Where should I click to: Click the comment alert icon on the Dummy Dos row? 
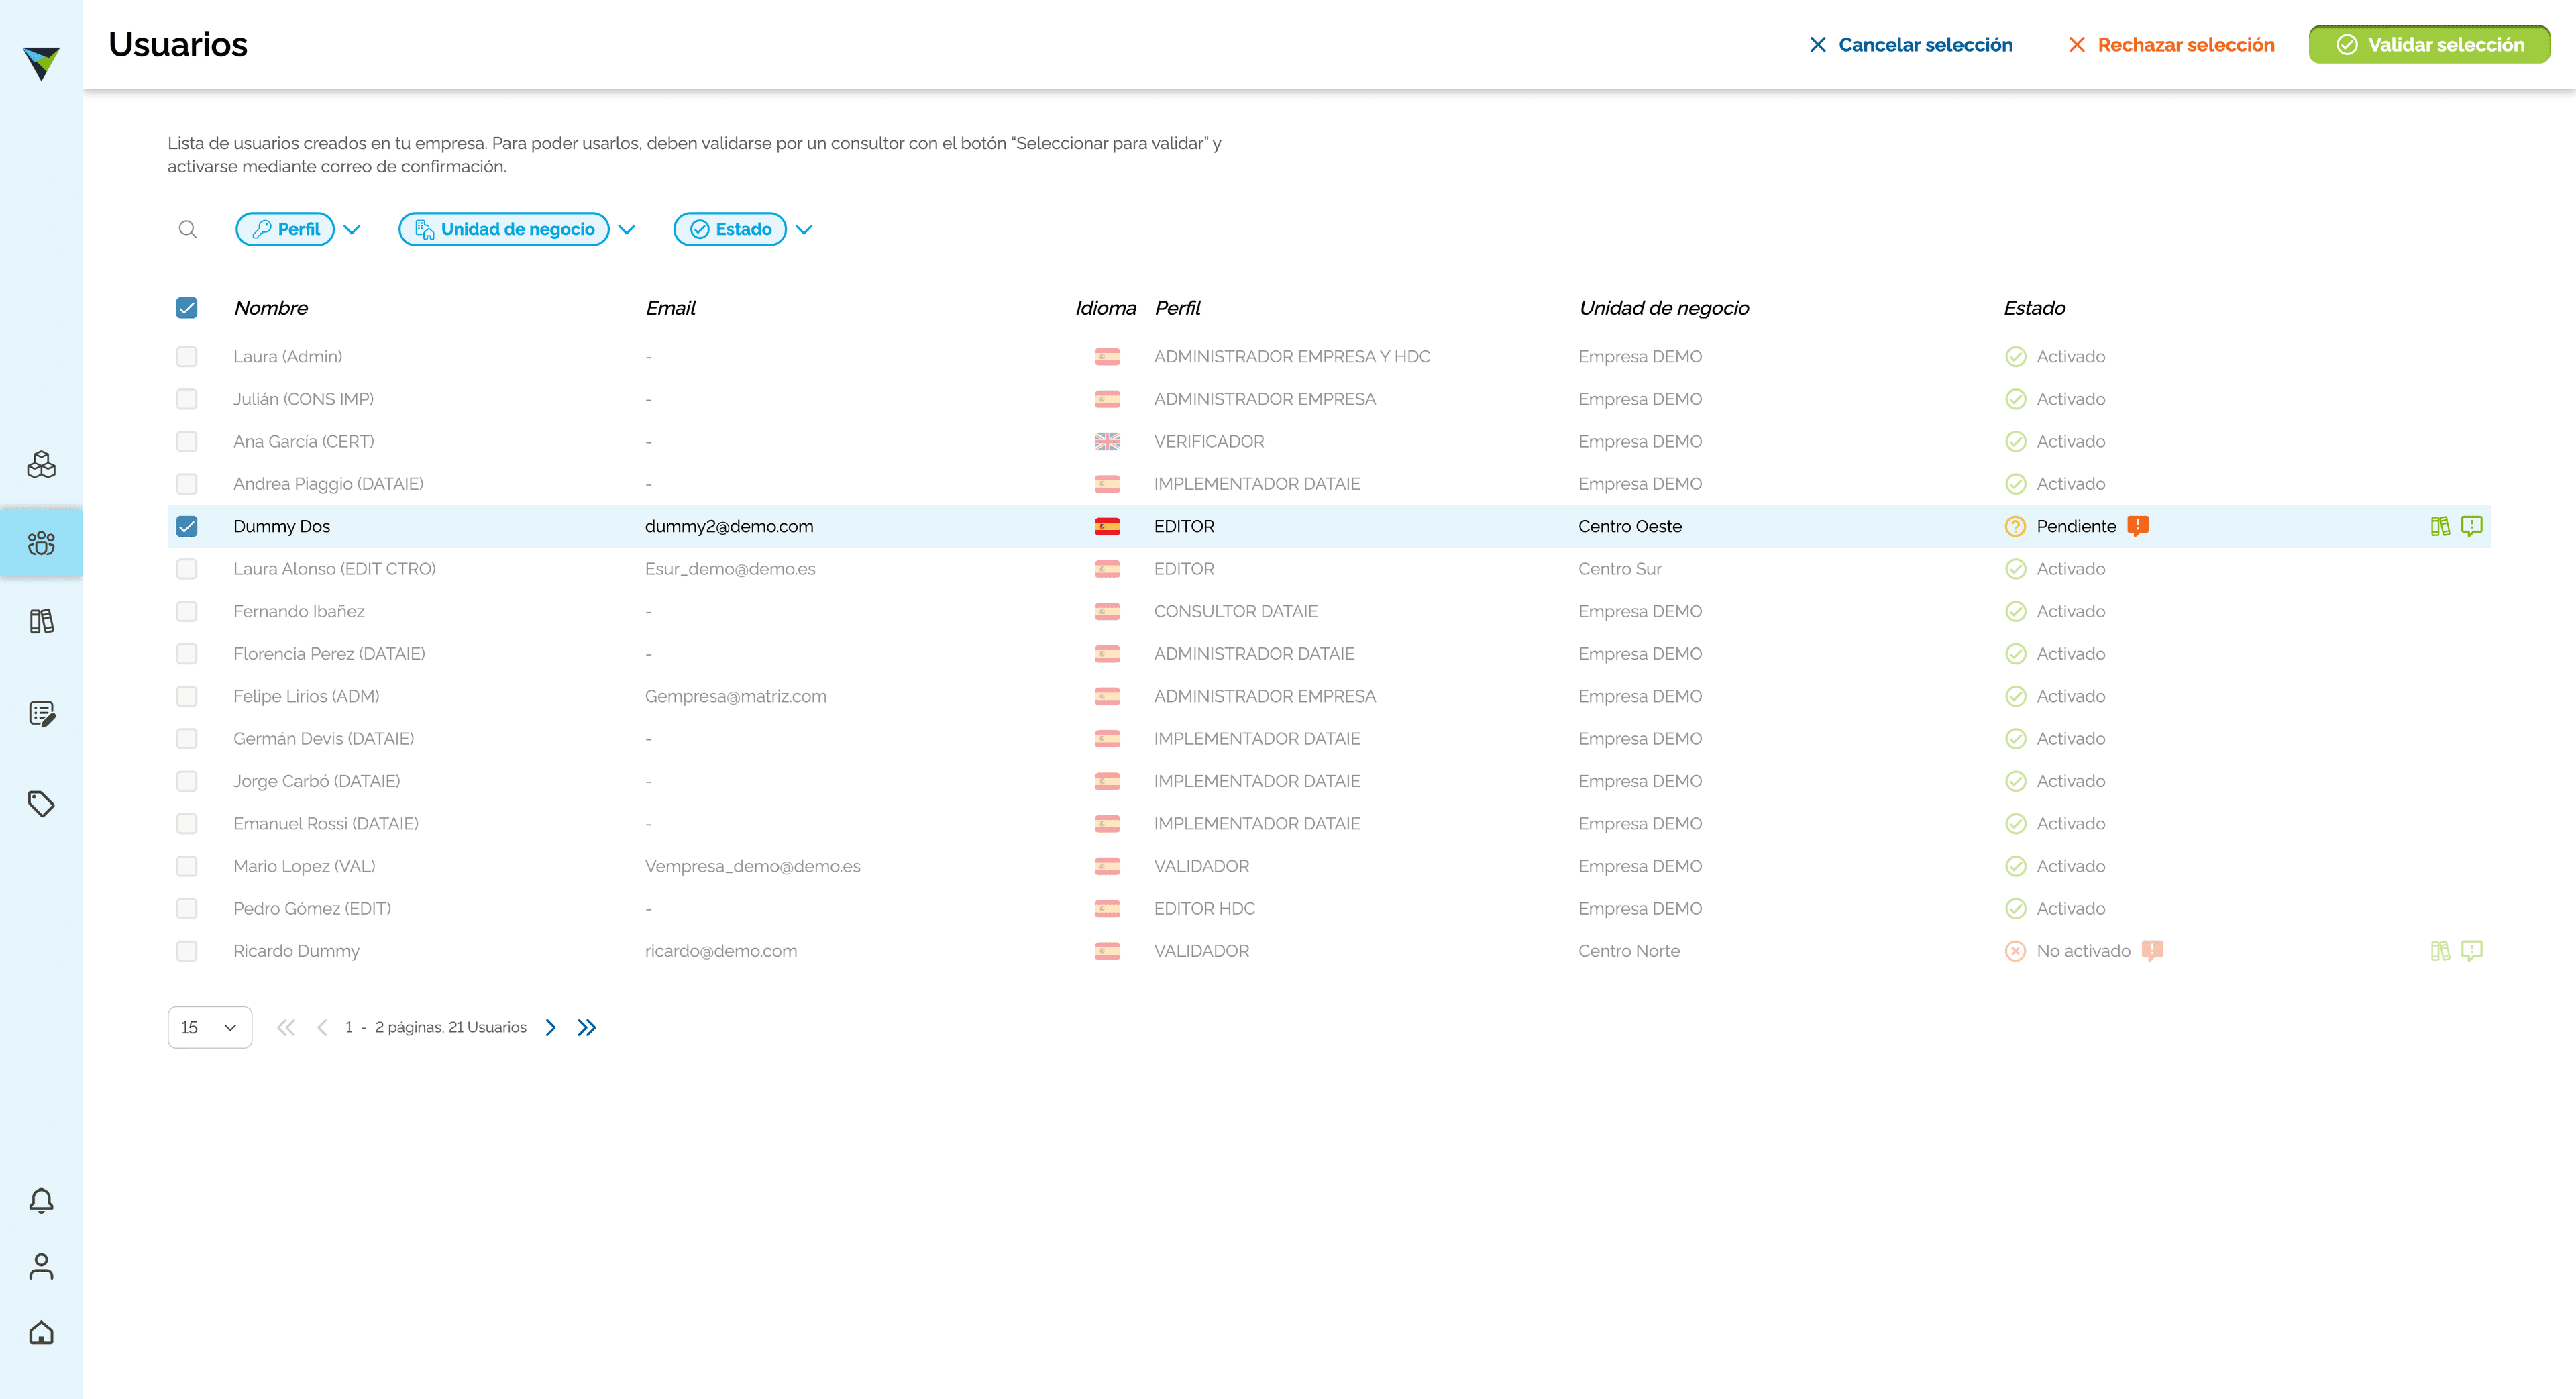[x=2472, y=526]
